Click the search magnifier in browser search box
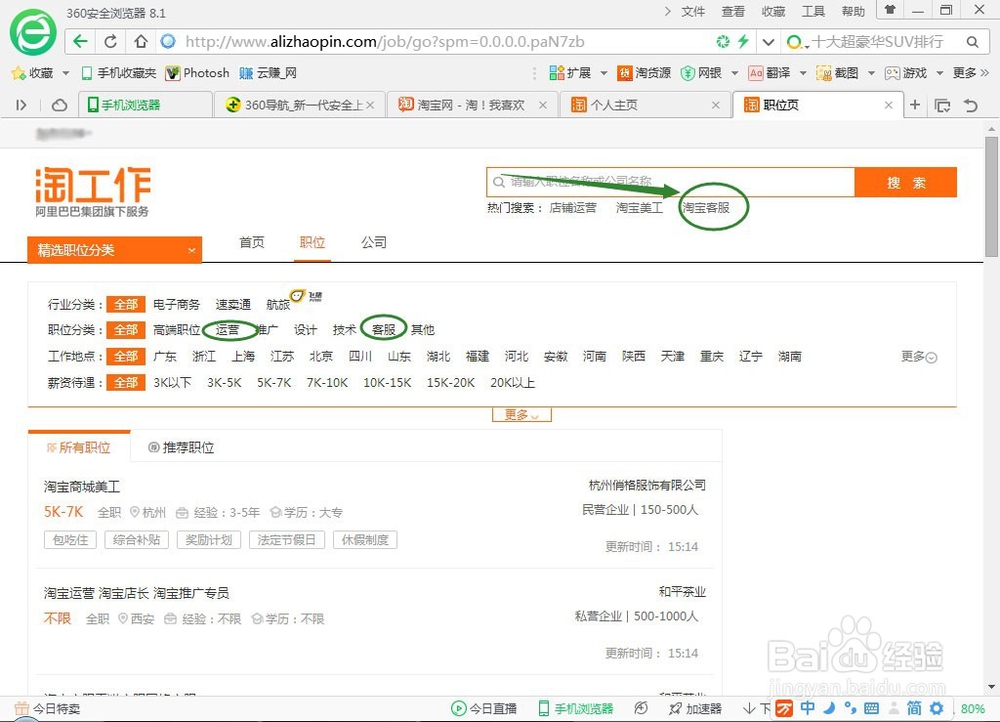The width and height of the screenshot is (1000, 722). [x=972, y=42]
